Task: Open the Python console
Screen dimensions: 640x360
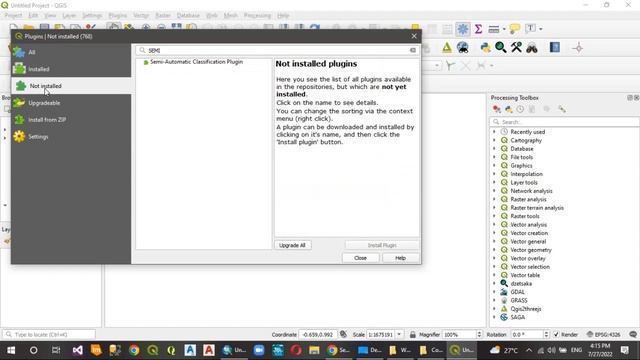Action: (x=485, y=48)
